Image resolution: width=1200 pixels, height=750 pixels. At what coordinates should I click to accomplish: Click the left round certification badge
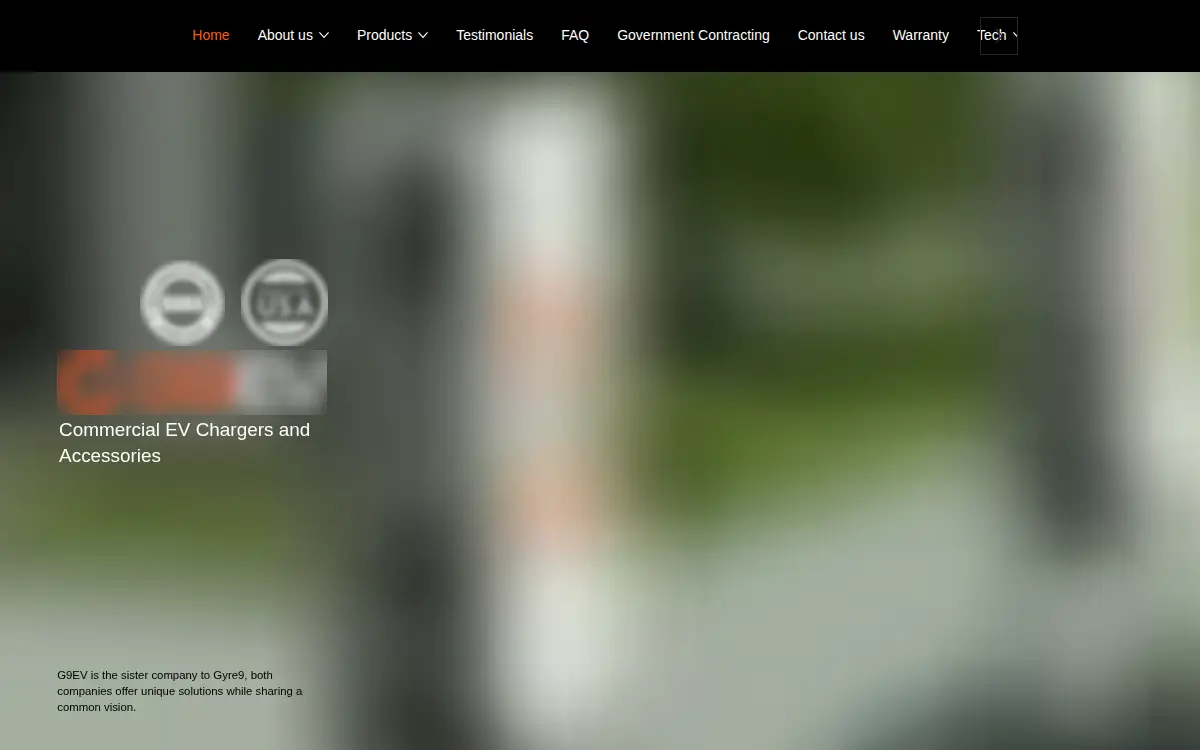(182, 303)
